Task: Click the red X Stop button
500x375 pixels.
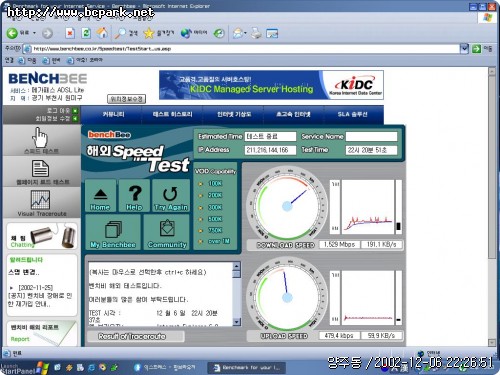Action: click(70, 33)
